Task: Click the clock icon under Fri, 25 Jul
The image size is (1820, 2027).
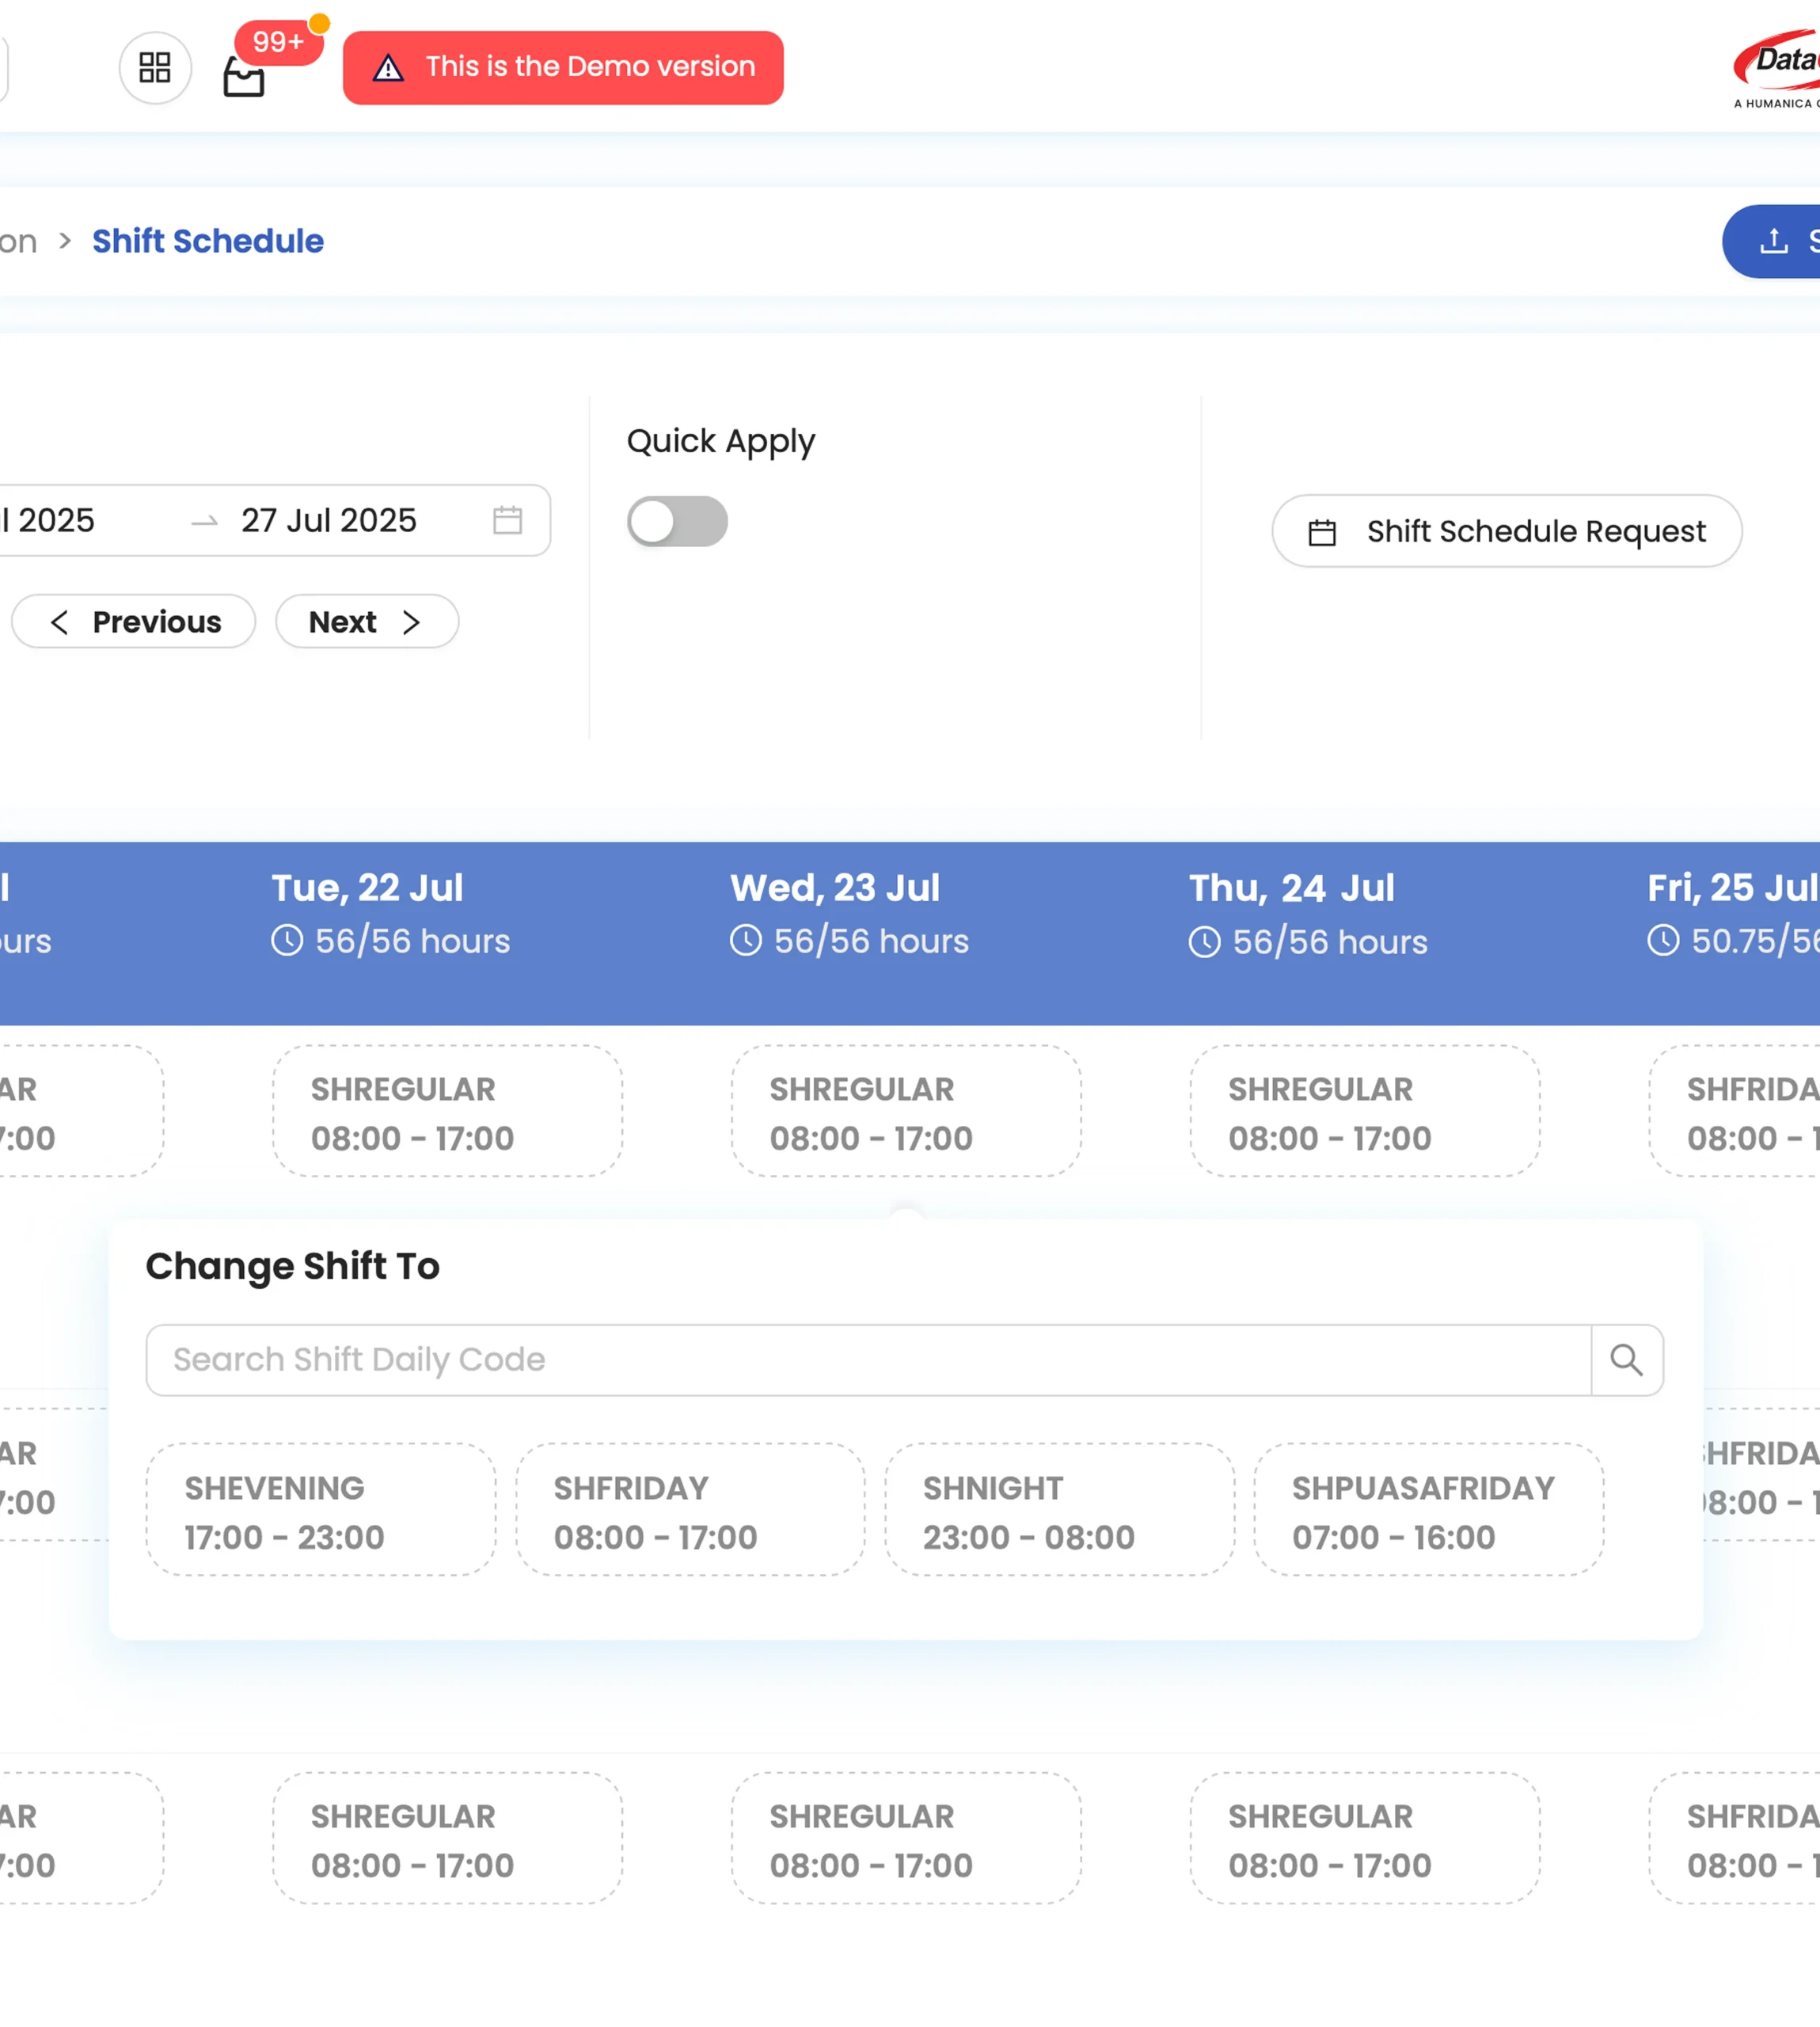Action: 1664,940
